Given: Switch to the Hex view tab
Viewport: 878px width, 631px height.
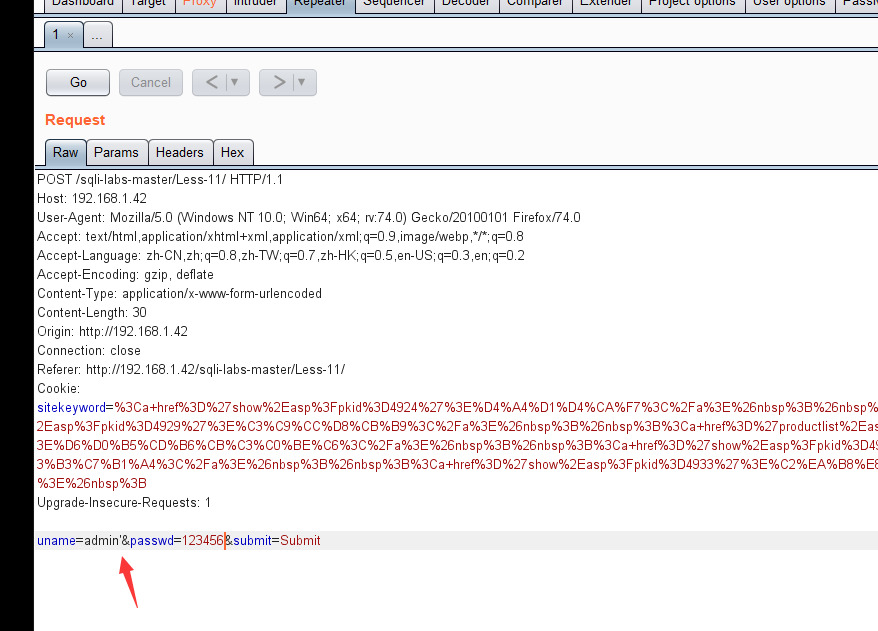Looking at the screenshot, I should tap(232, 152).
